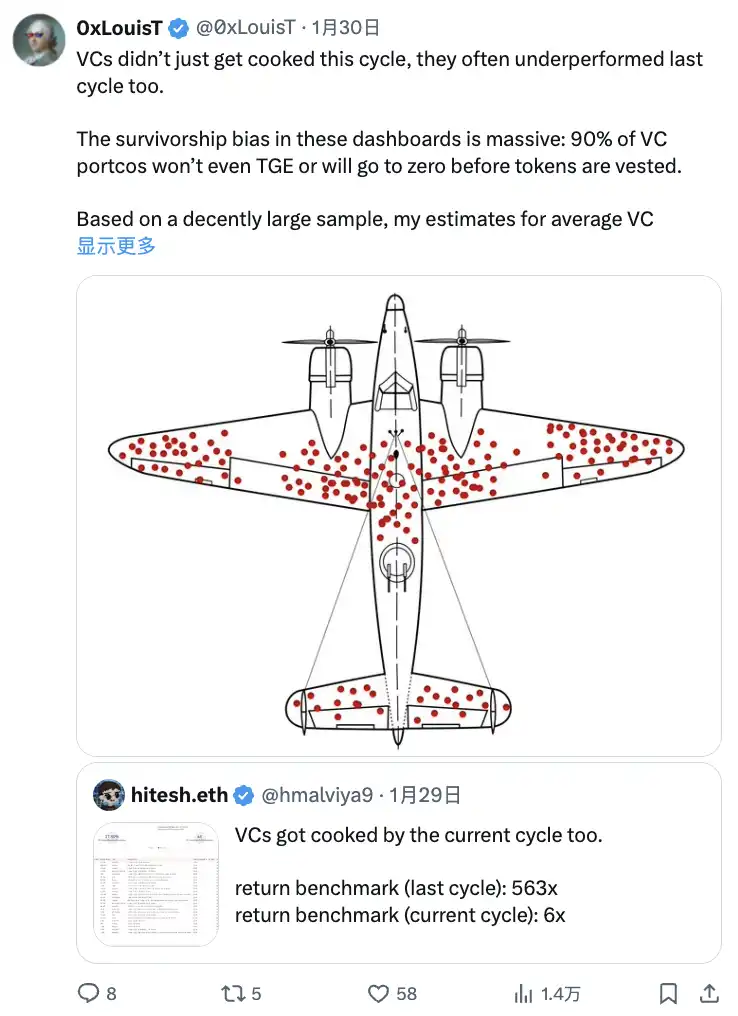Click the share upload icon
This screenshot has width=738, height=1016.
tap(709, 993)
